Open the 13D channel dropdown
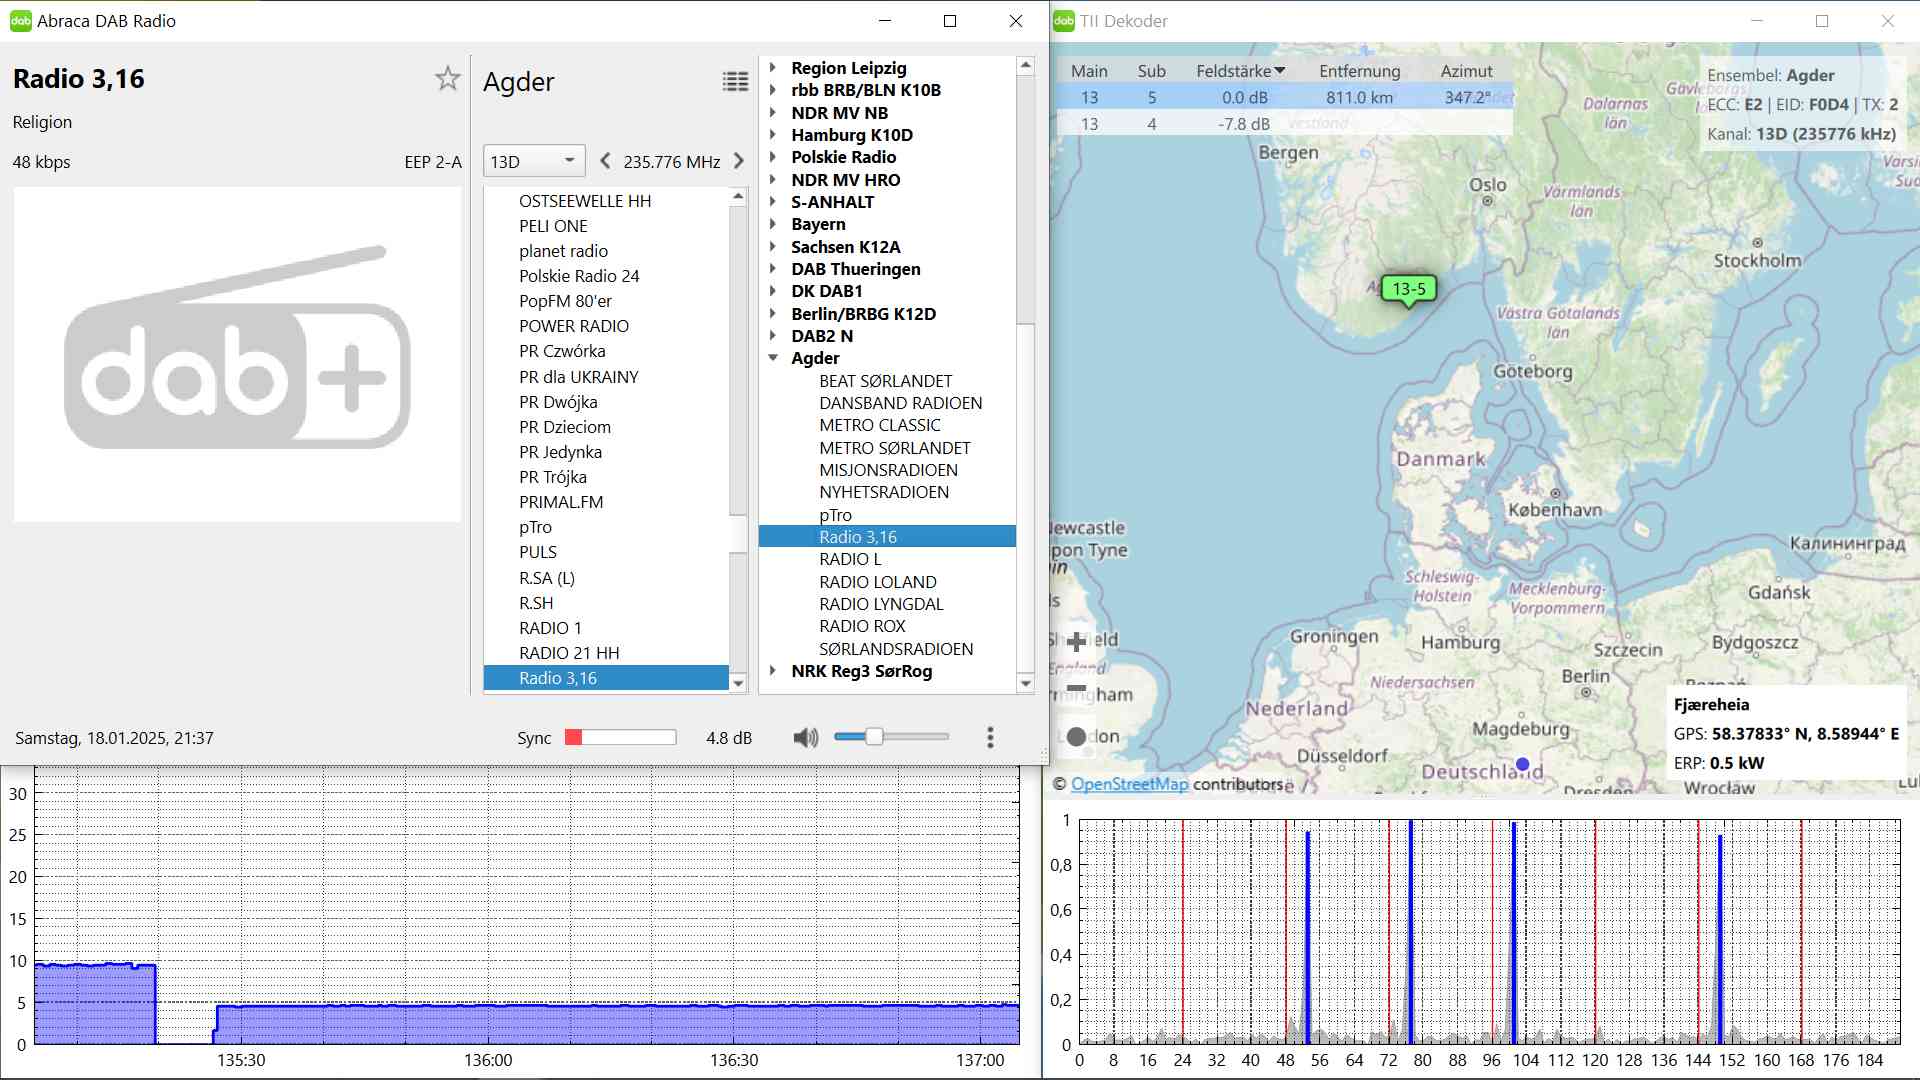Image resolution: width=1920 pixels, height=1080 pixels. (x=534, y=161)
